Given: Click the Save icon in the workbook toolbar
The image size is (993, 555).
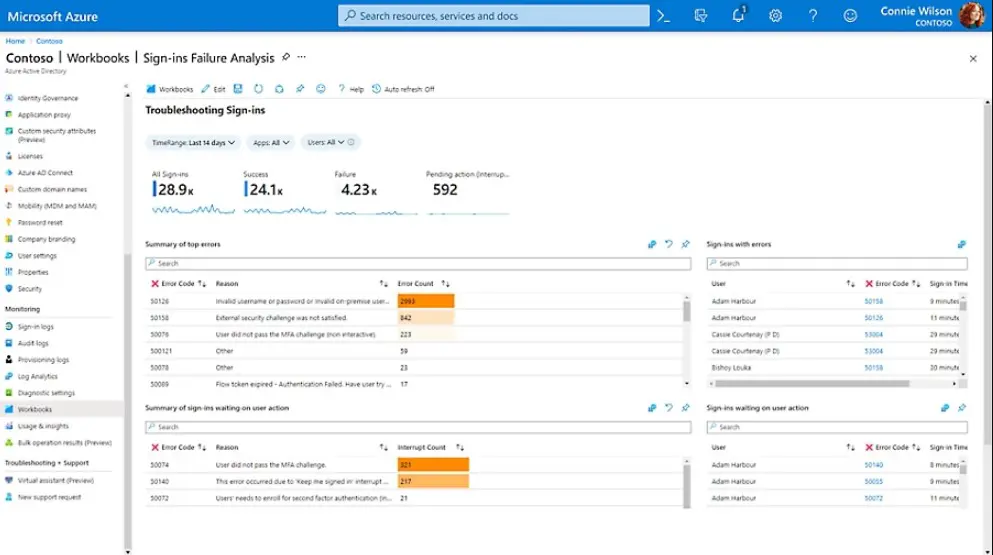Looking at the screenshot, I should point(238,89).
